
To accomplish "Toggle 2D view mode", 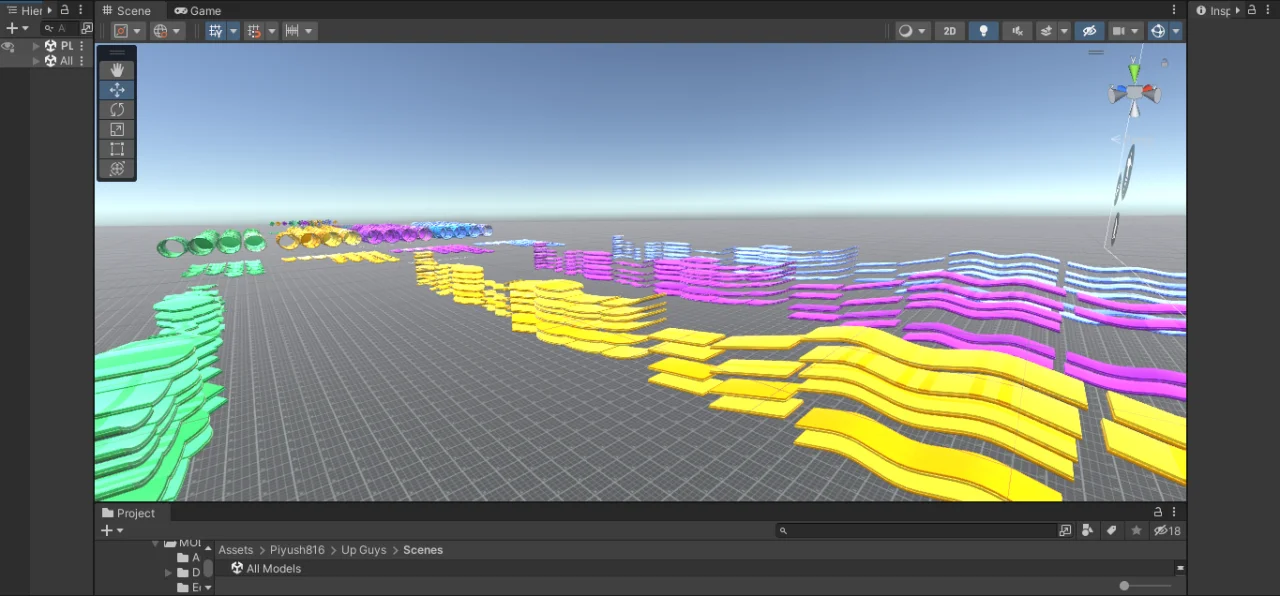I will pos(949,31).
